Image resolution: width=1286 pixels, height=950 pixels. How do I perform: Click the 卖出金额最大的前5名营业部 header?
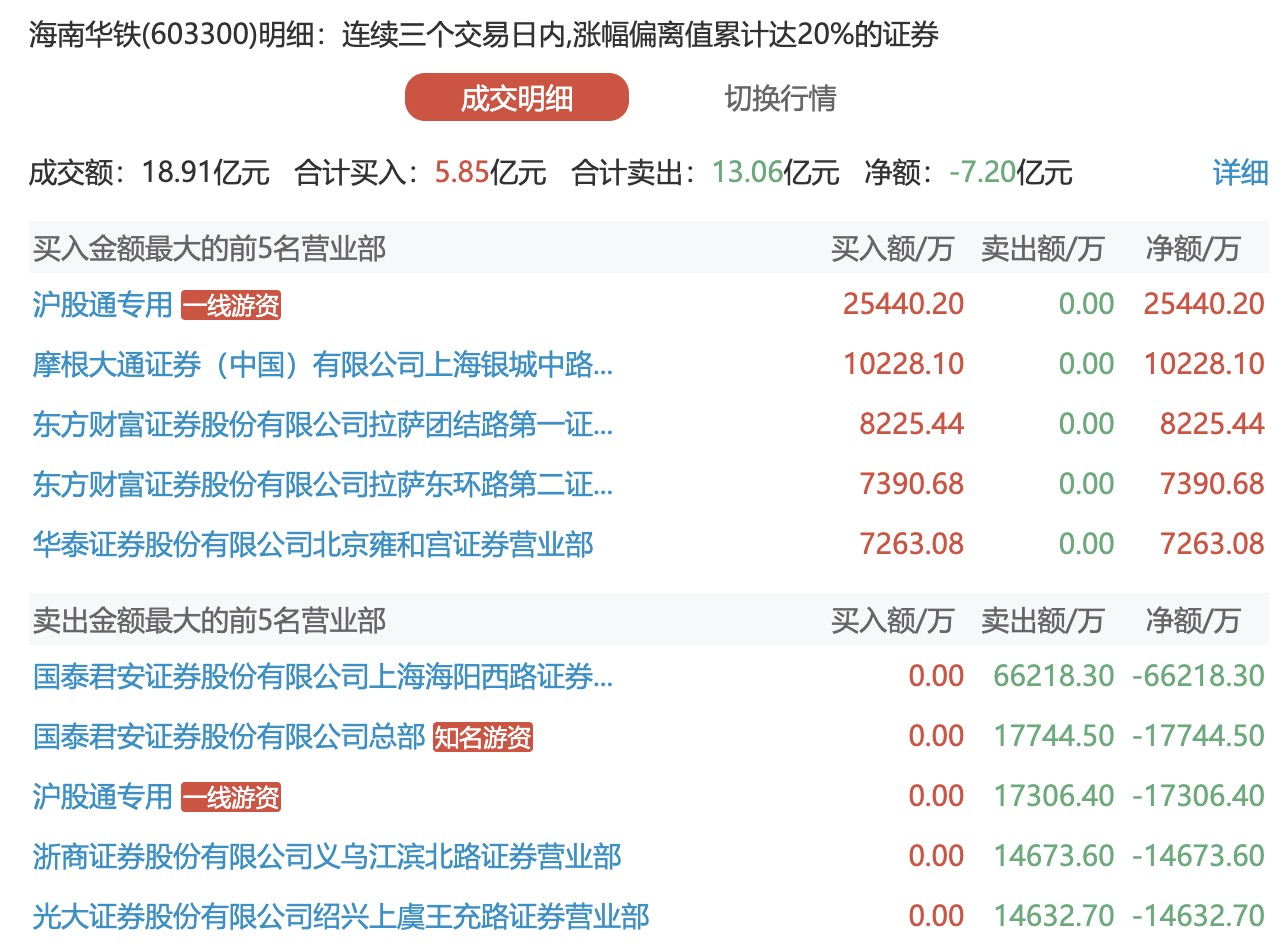click(209, 620)
